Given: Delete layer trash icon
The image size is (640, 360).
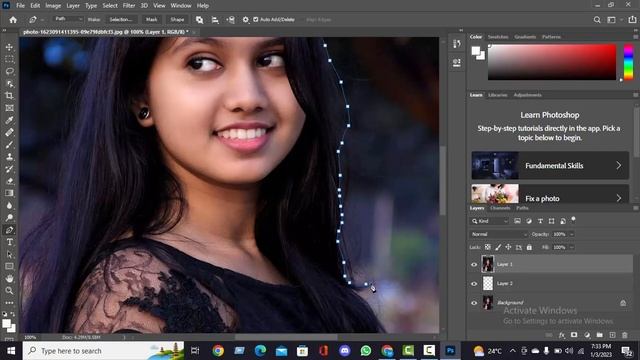Looking at the screenshot, I should (624, 335).
